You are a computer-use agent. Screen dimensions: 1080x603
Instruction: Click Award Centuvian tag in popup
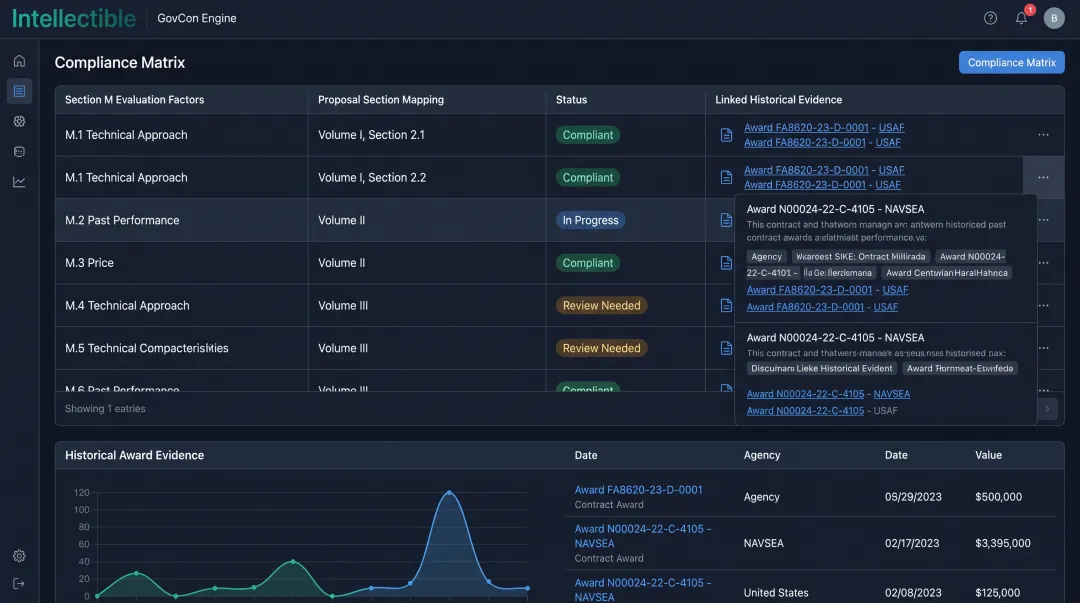coord(946,273)
